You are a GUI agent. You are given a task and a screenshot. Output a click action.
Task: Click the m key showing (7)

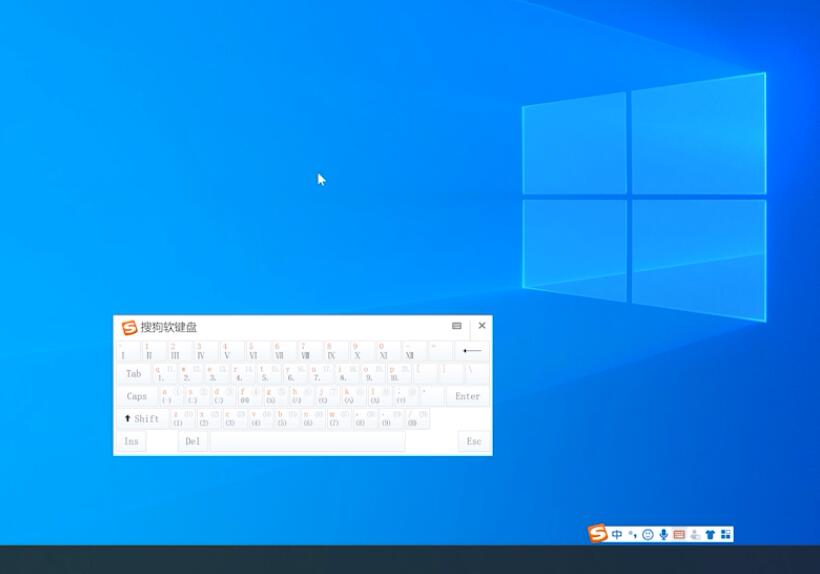pyautogui.click(x=339, y=419)
